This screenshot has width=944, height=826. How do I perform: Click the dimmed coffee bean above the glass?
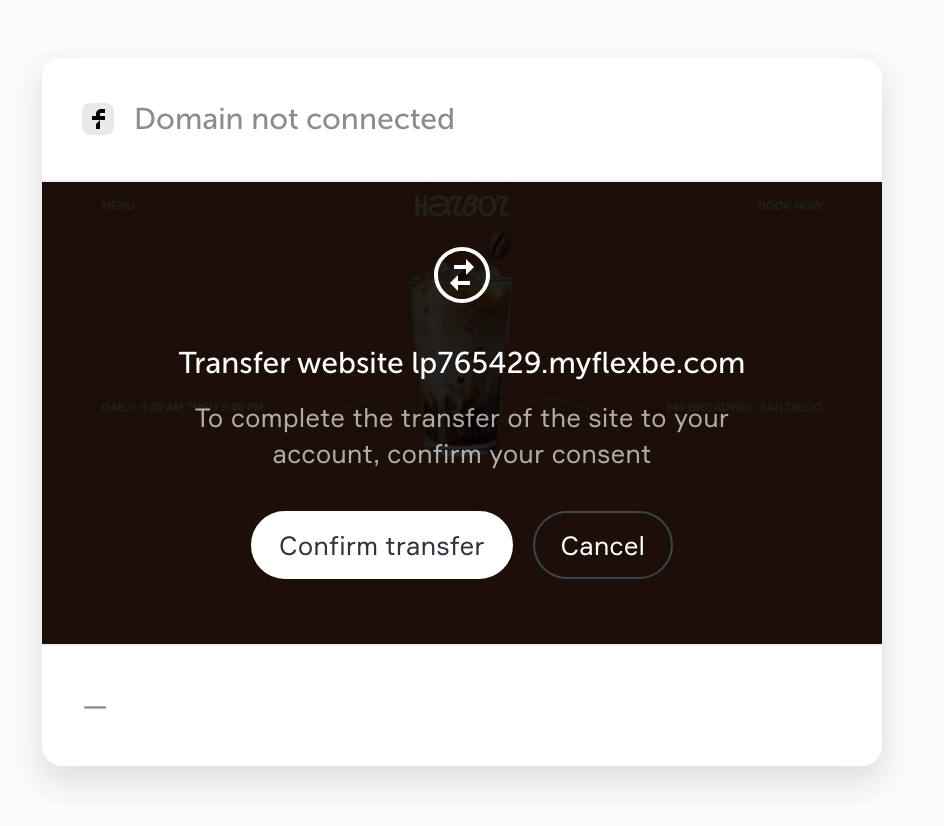499,246
